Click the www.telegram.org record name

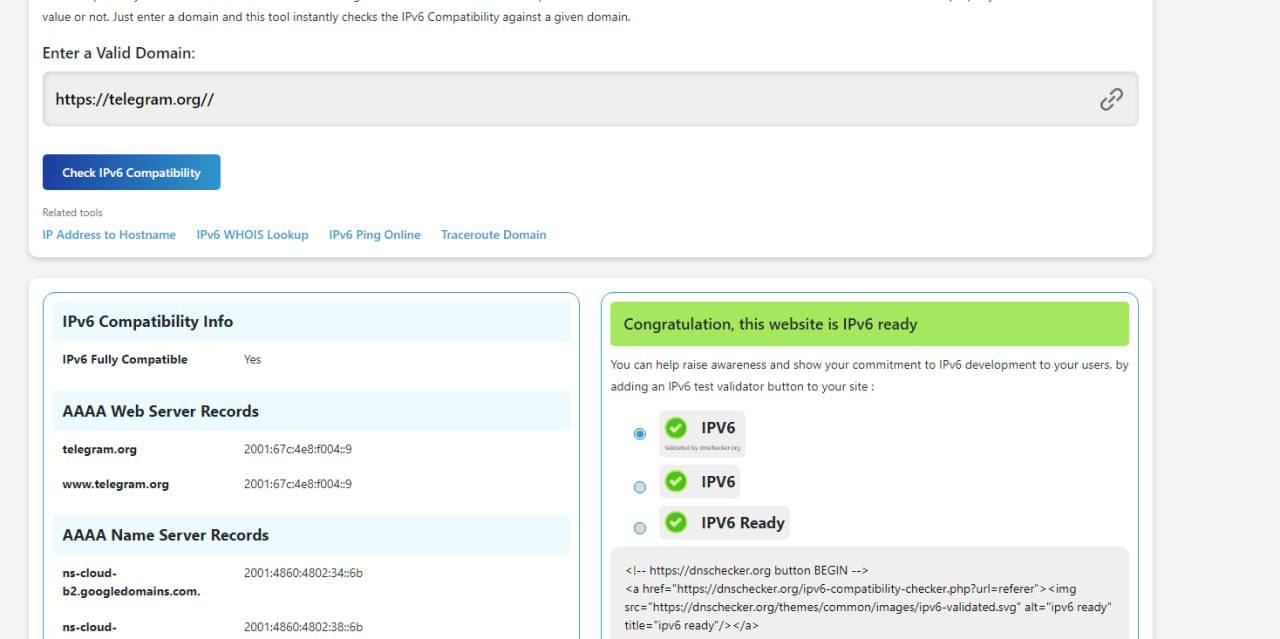(x=116, y=484)
